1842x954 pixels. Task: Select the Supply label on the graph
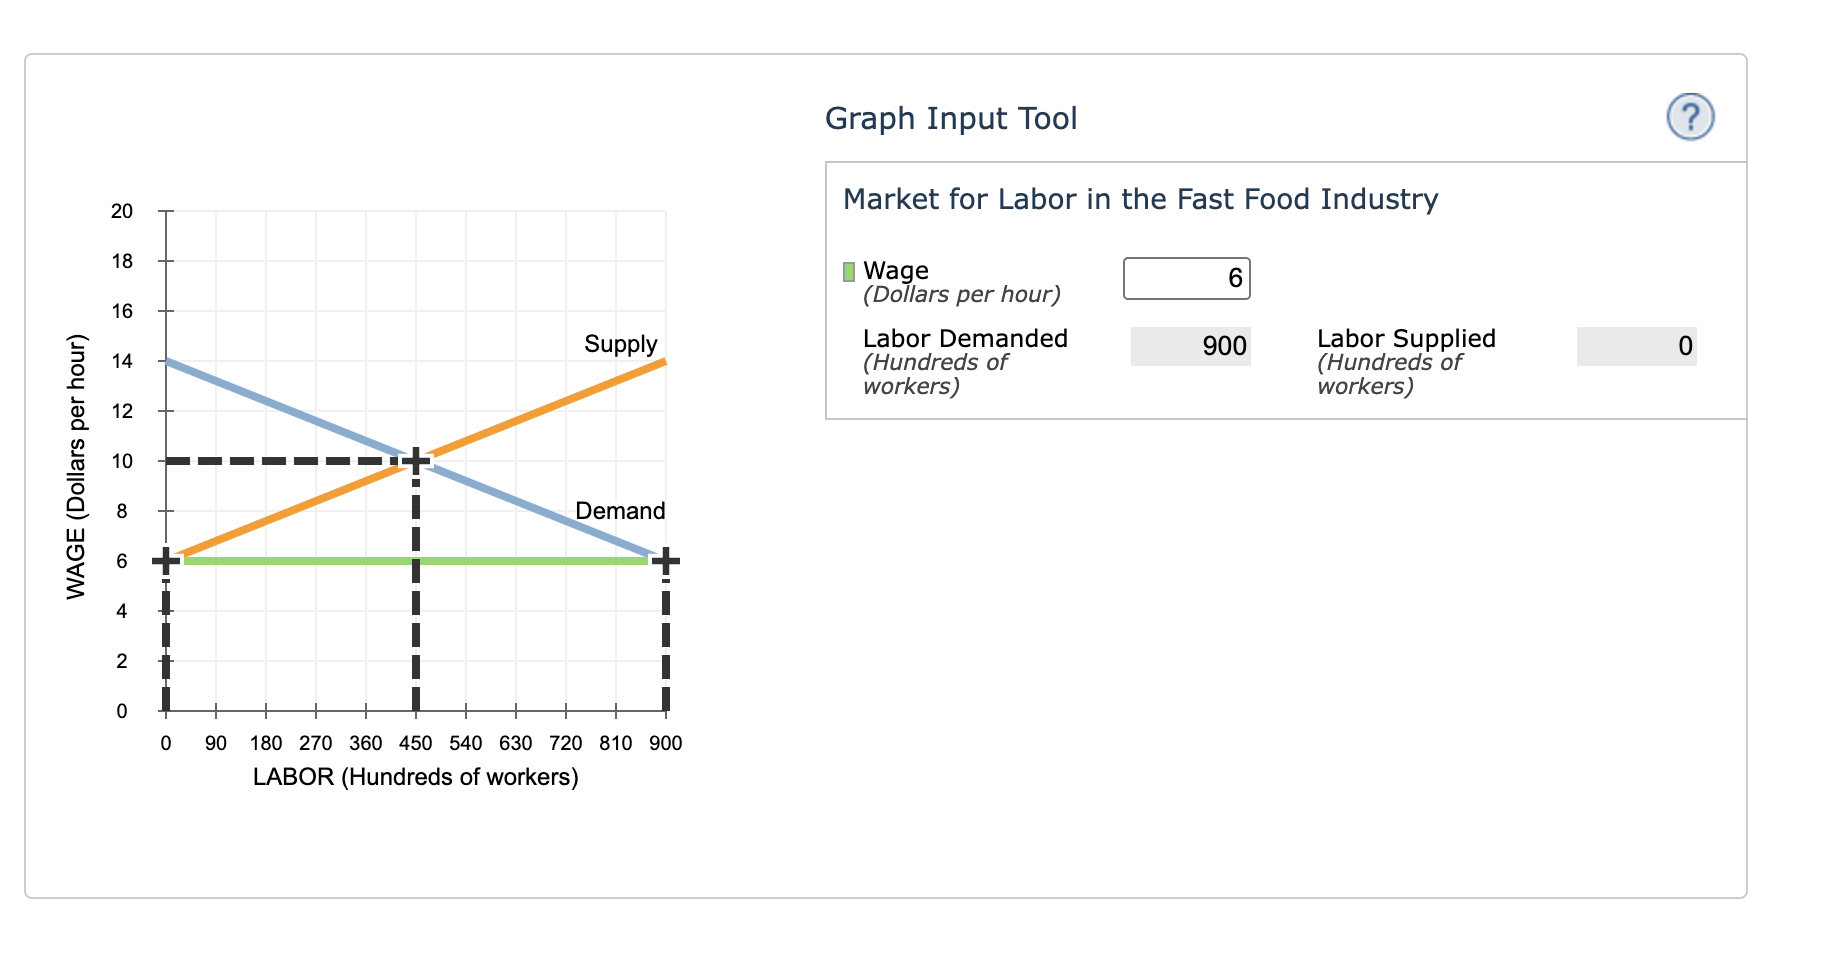point(620,344)
